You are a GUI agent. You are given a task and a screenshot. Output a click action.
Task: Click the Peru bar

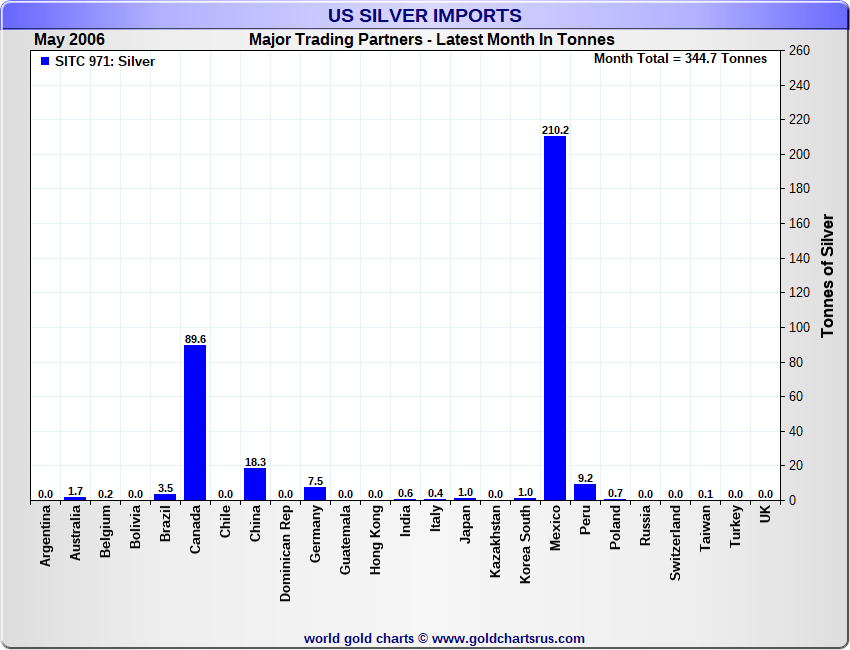point(585,492)
